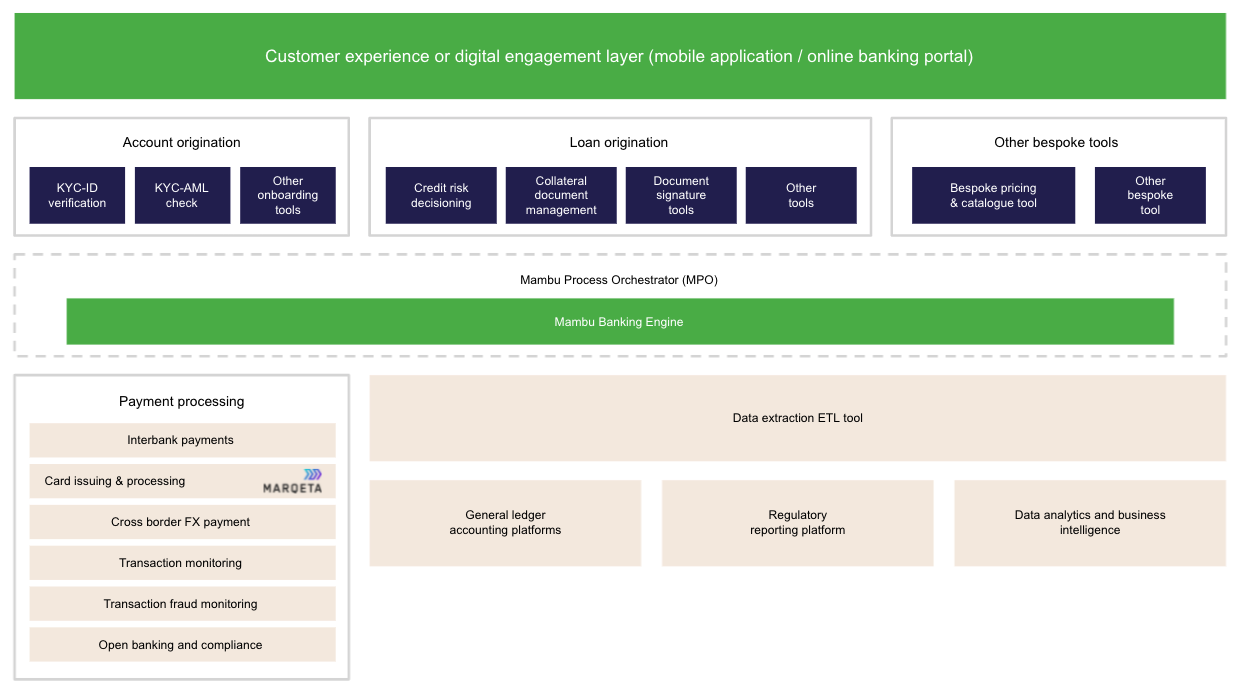Click the Marqeta logo icon
Screen dimensions: 1238x694
[293, 481]
